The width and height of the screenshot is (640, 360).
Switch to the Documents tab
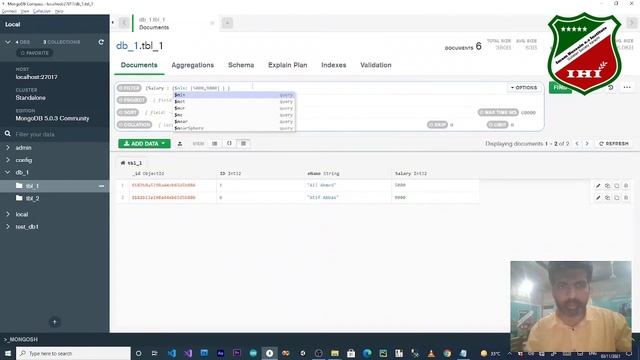coord(139,65)
